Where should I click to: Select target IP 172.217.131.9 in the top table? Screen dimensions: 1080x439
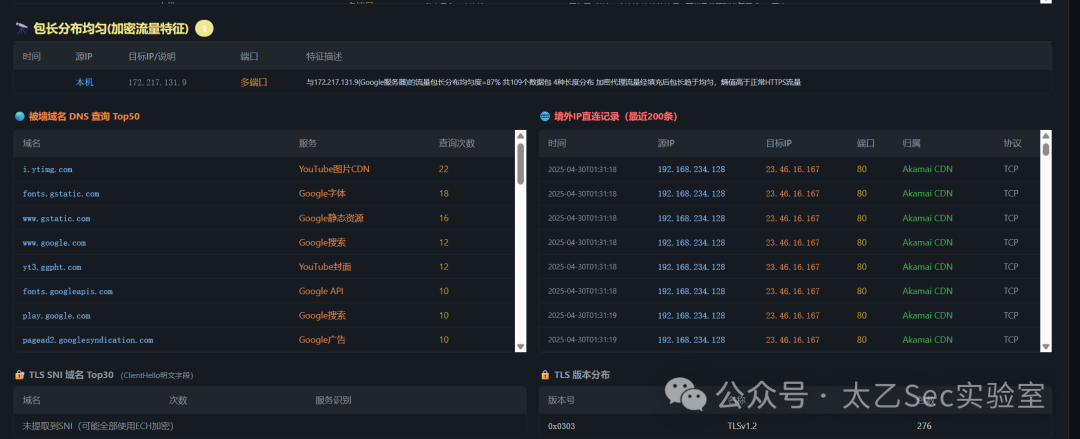point(157,82)
